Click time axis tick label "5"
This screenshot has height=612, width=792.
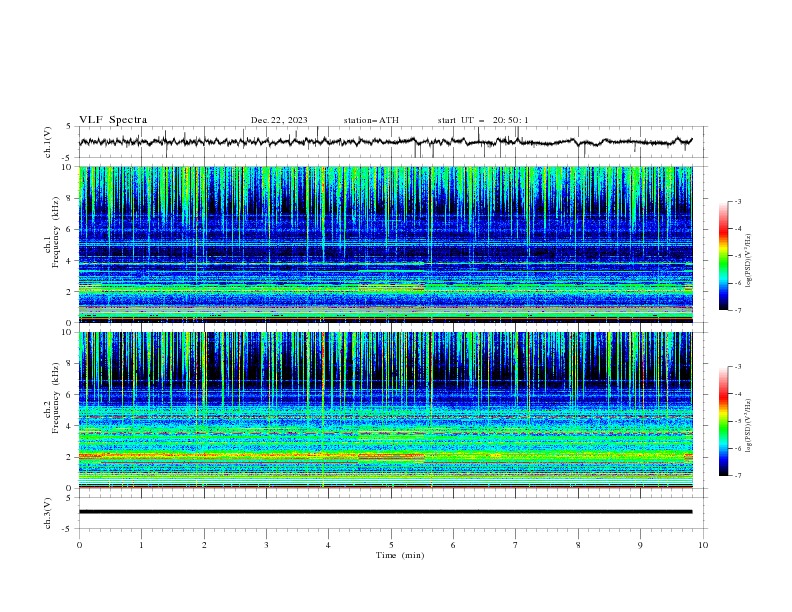click(x=391, y=545)
